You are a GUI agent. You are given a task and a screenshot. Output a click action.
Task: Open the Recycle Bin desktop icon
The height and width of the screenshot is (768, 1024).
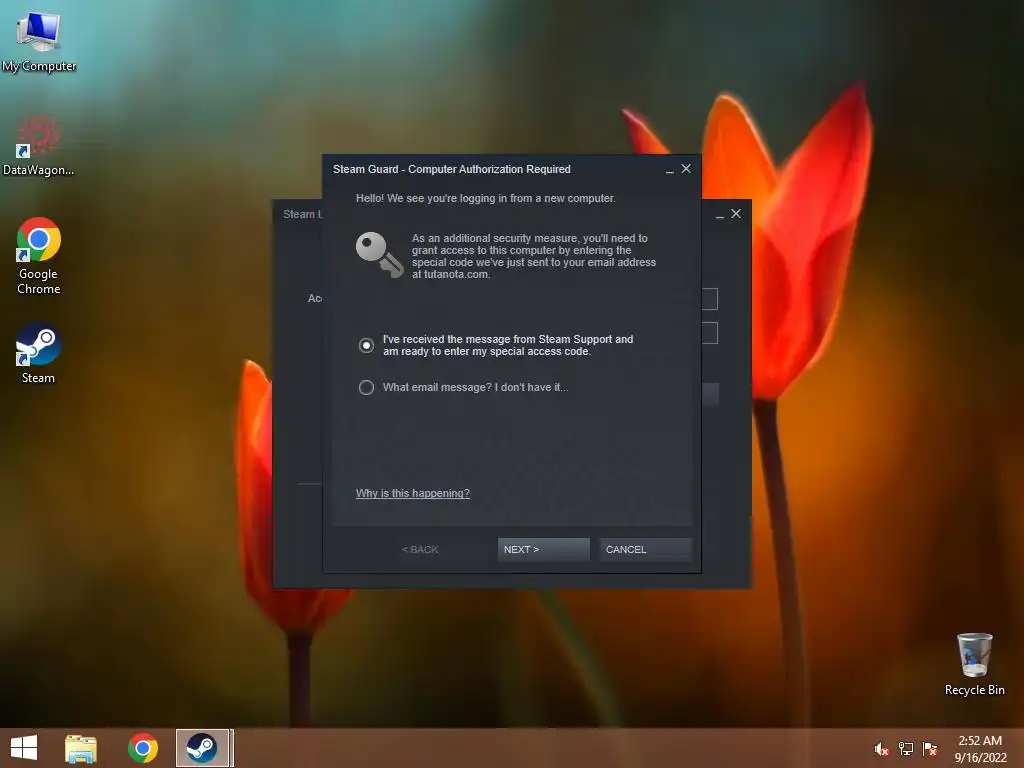coord(974,664)
